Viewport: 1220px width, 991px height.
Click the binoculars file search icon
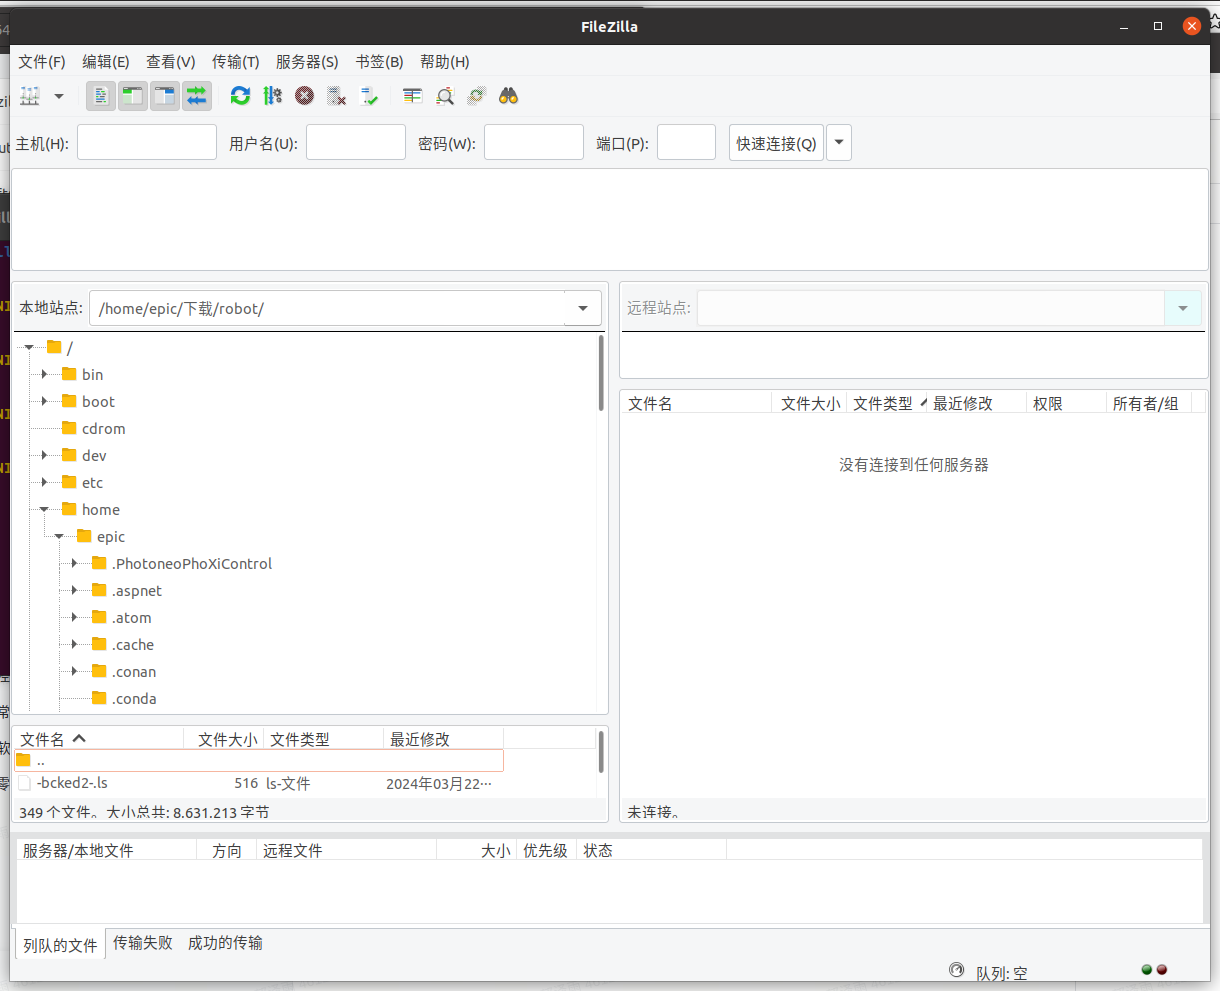(x=509, y=96)
